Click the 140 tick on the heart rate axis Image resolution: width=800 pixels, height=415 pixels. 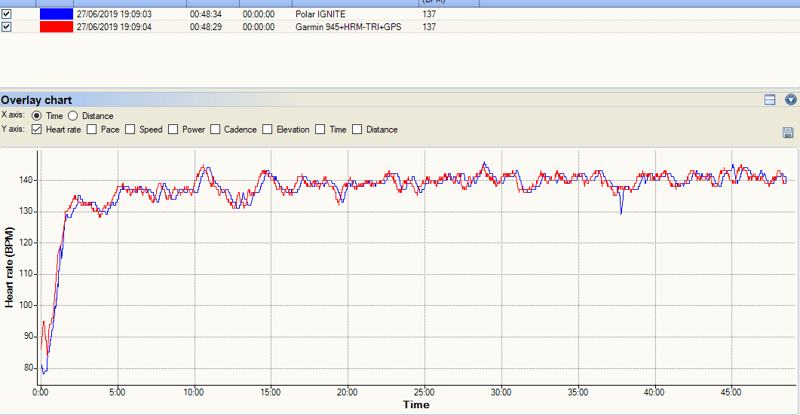[26, 180]
